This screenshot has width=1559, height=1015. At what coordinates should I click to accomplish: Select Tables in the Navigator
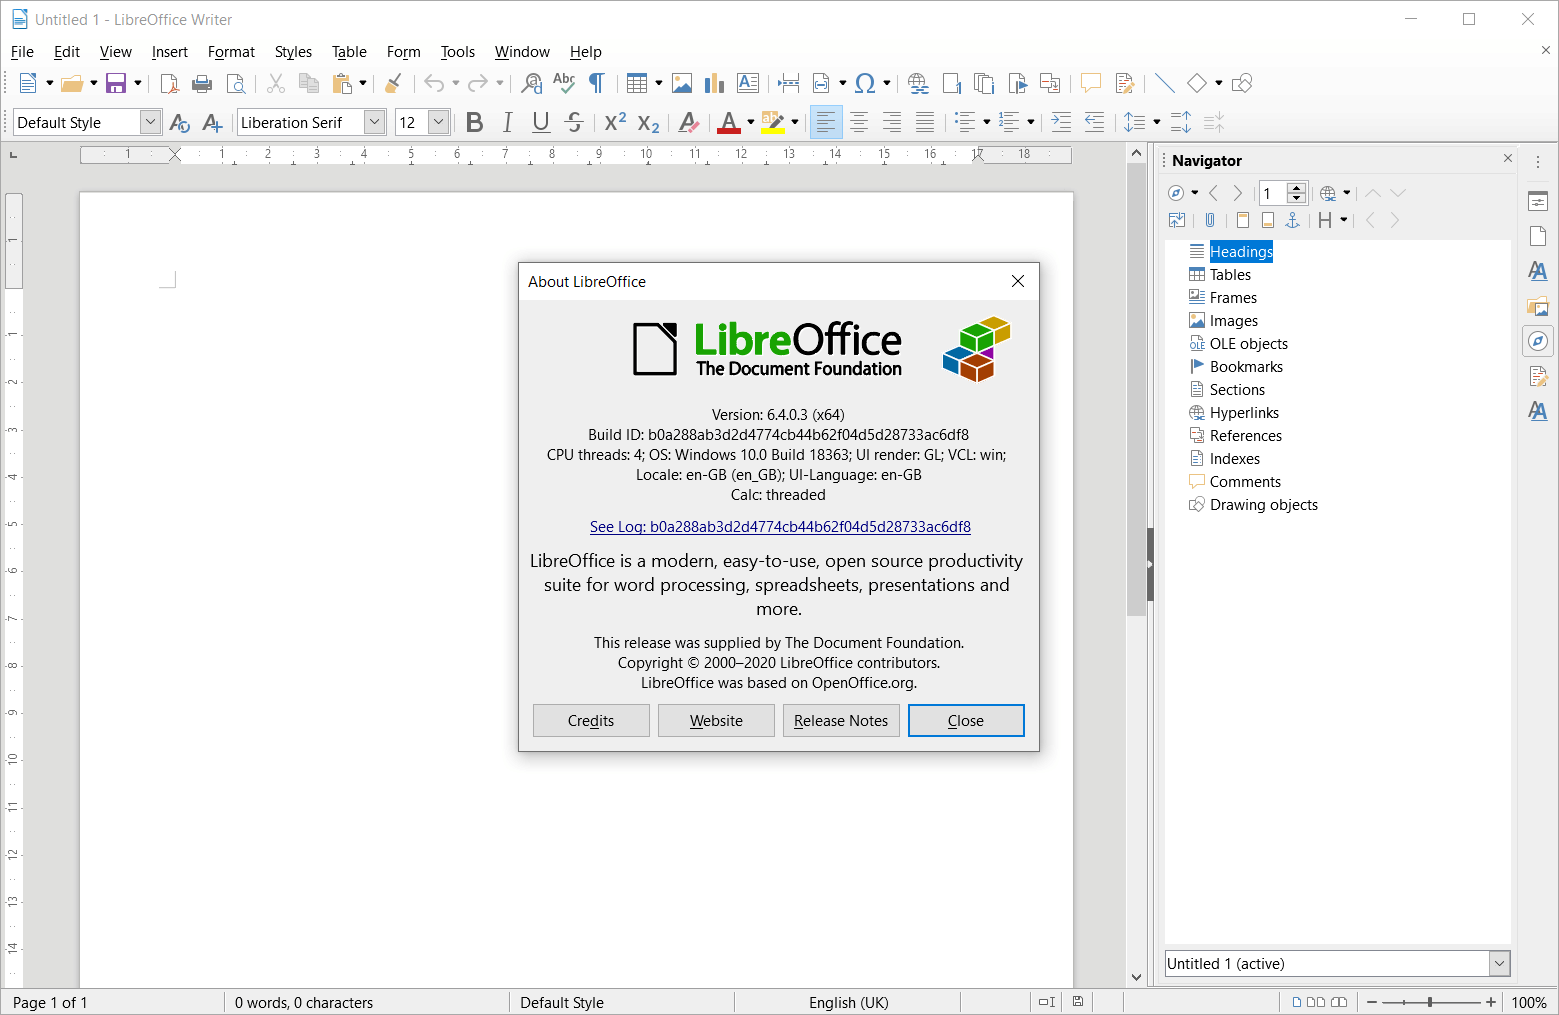pyautogui.click(x=1230, y=275)
